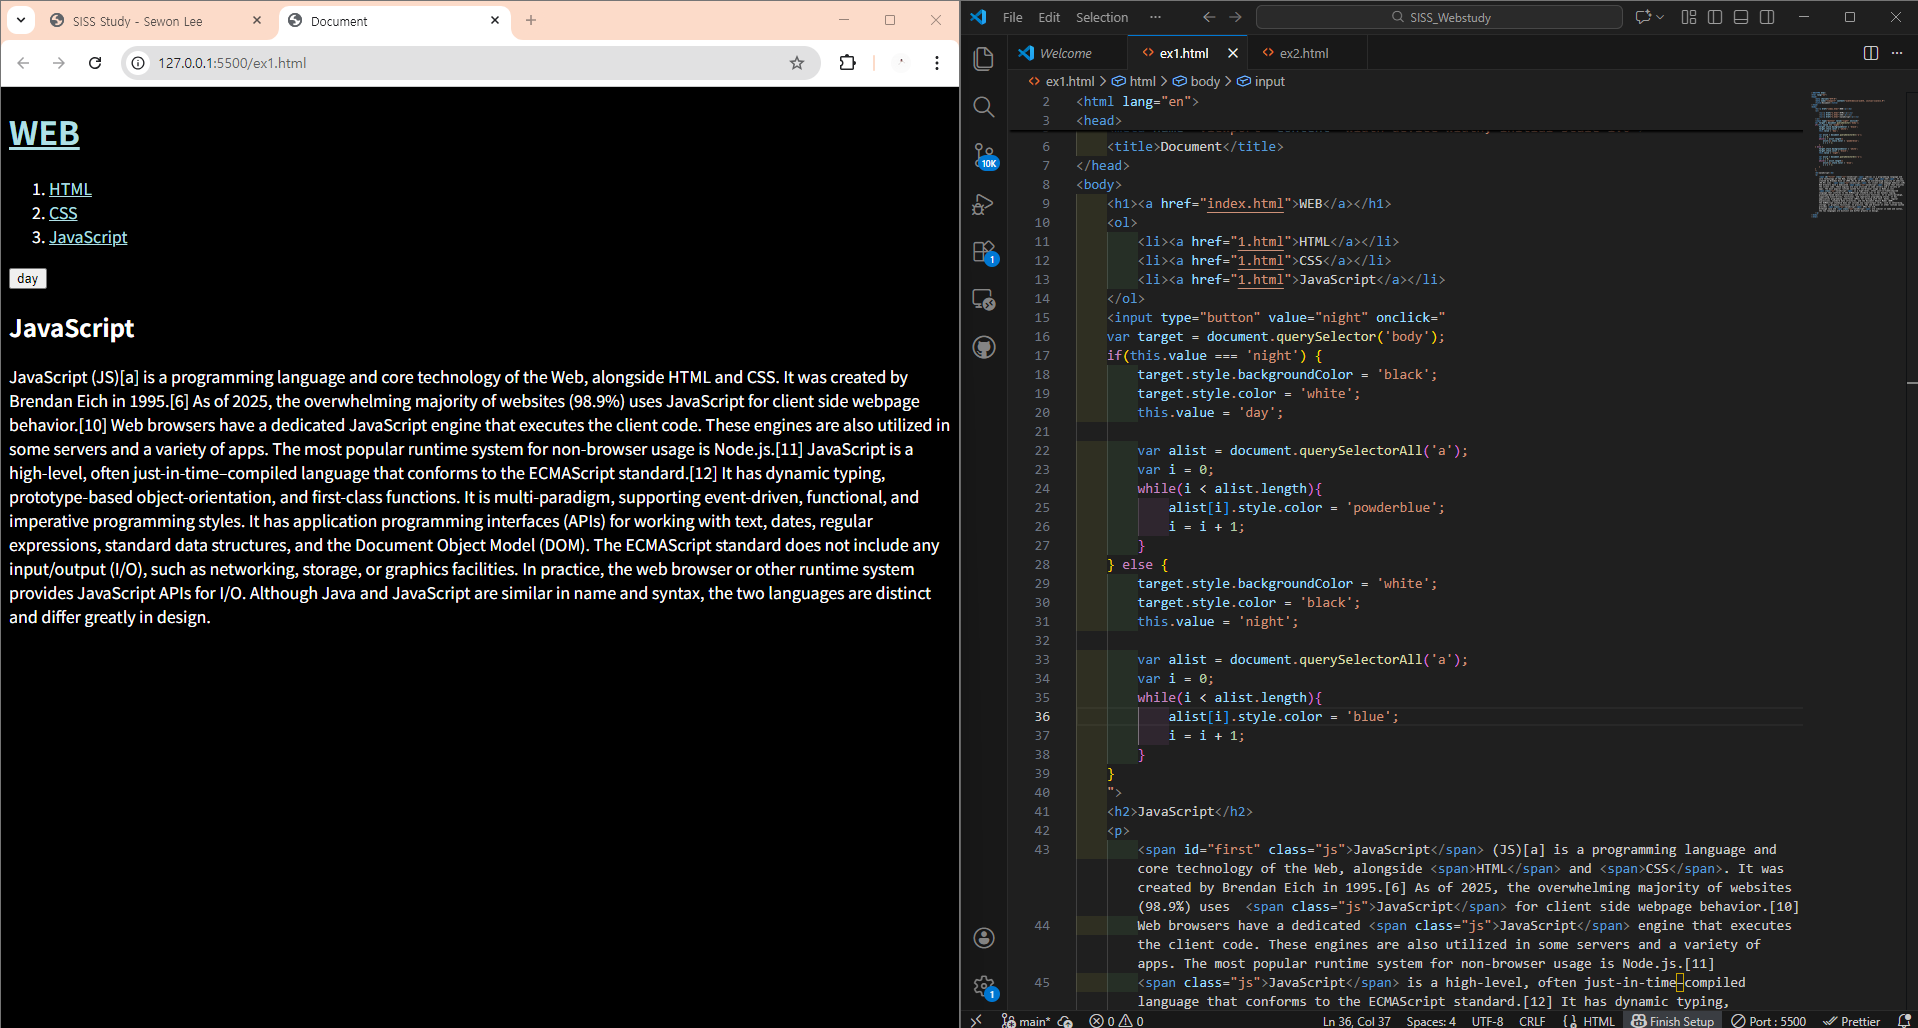Open the GitHub view in activity bar
The height and width of the screenshot is (1028, 1918).
984,347
